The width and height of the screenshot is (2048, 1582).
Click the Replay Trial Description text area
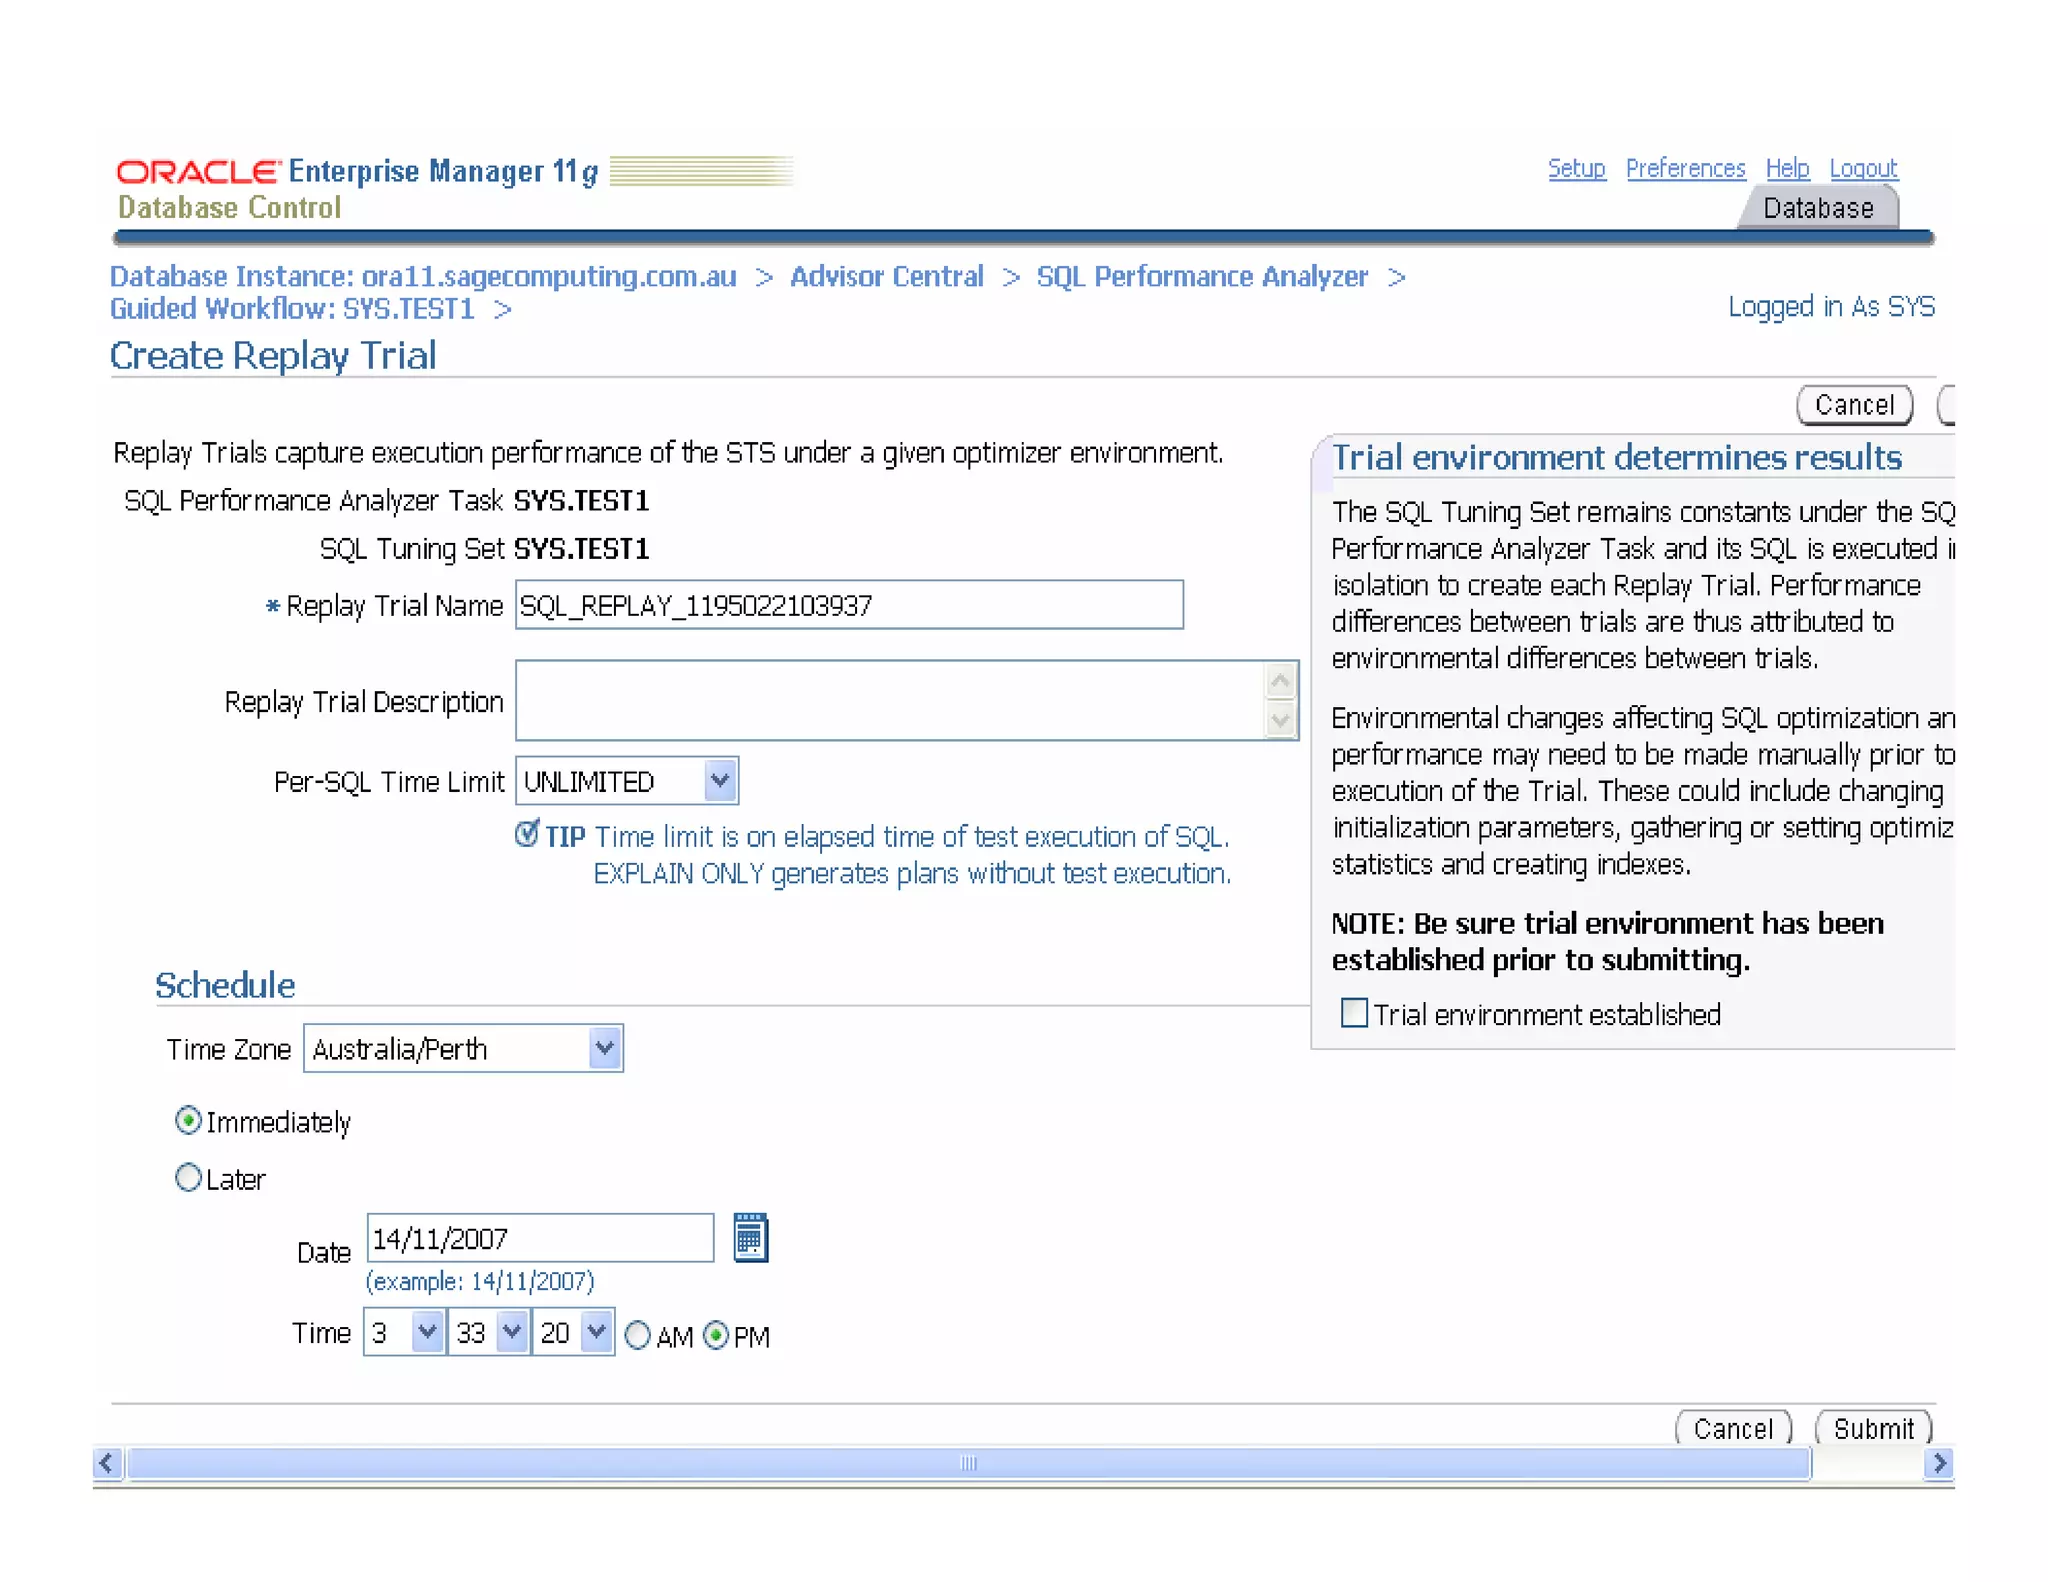click(x=890, y=700)
